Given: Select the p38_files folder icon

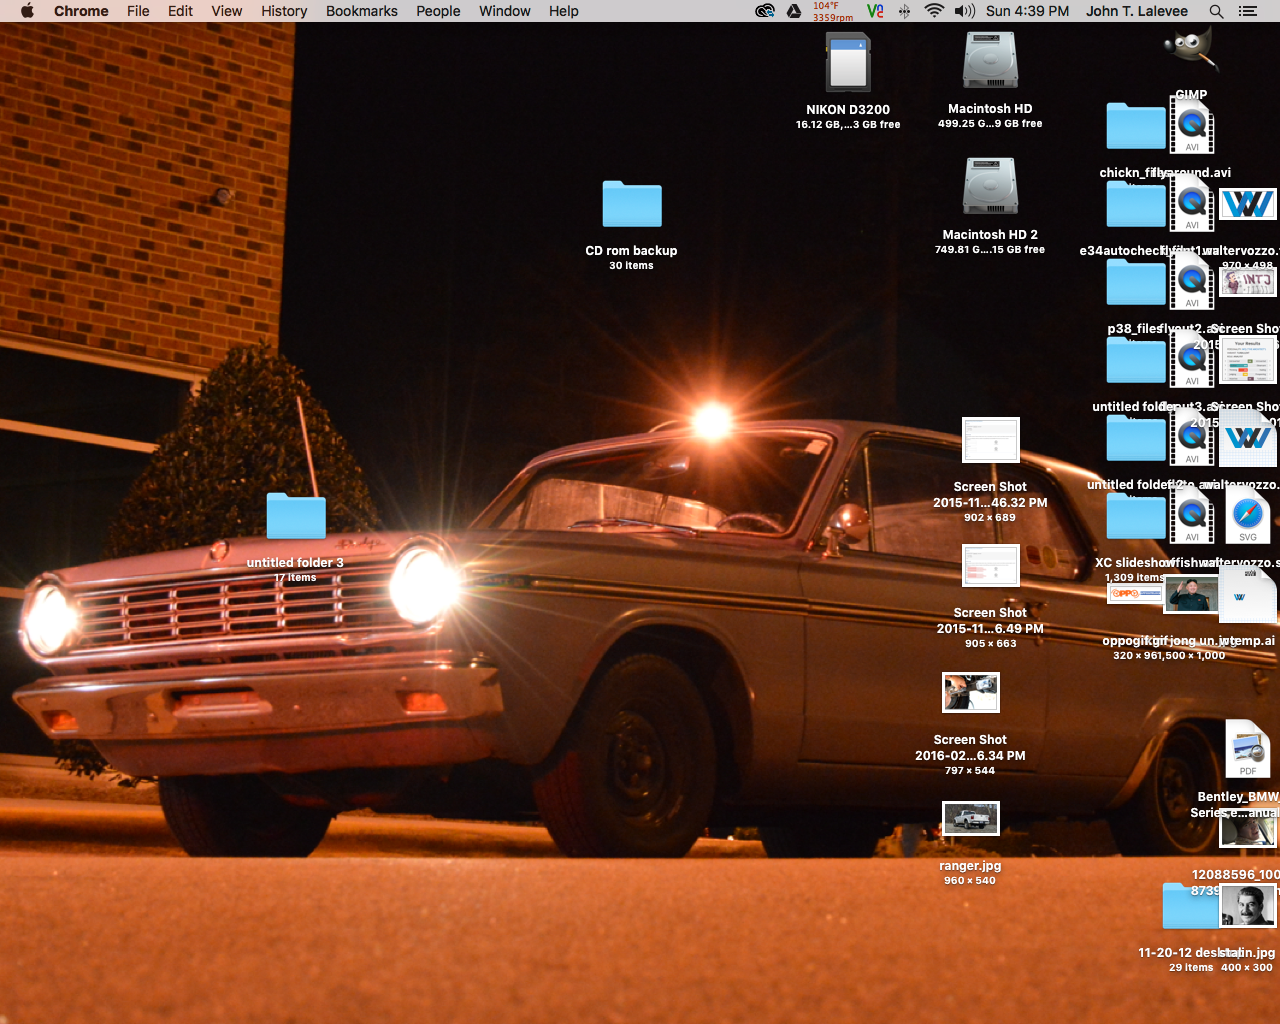Looking at the screenshot, I should 1136,282.
